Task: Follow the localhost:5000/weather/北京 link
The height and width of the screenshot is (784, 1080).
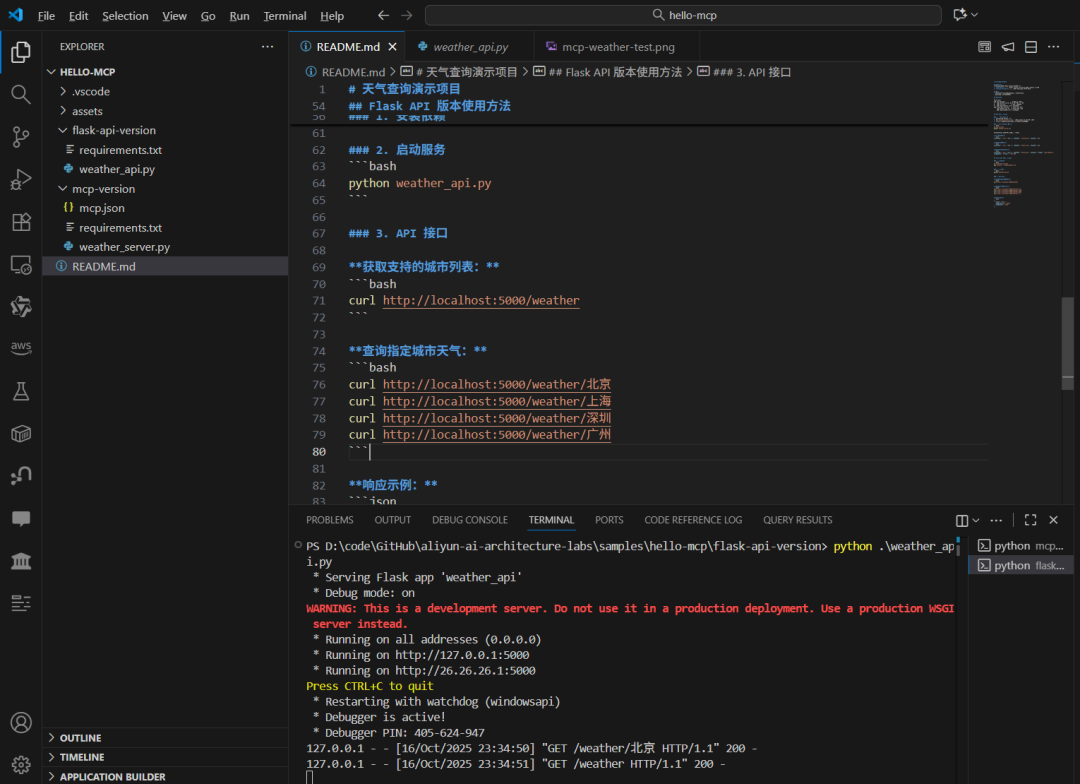Action: pos(496,384)
